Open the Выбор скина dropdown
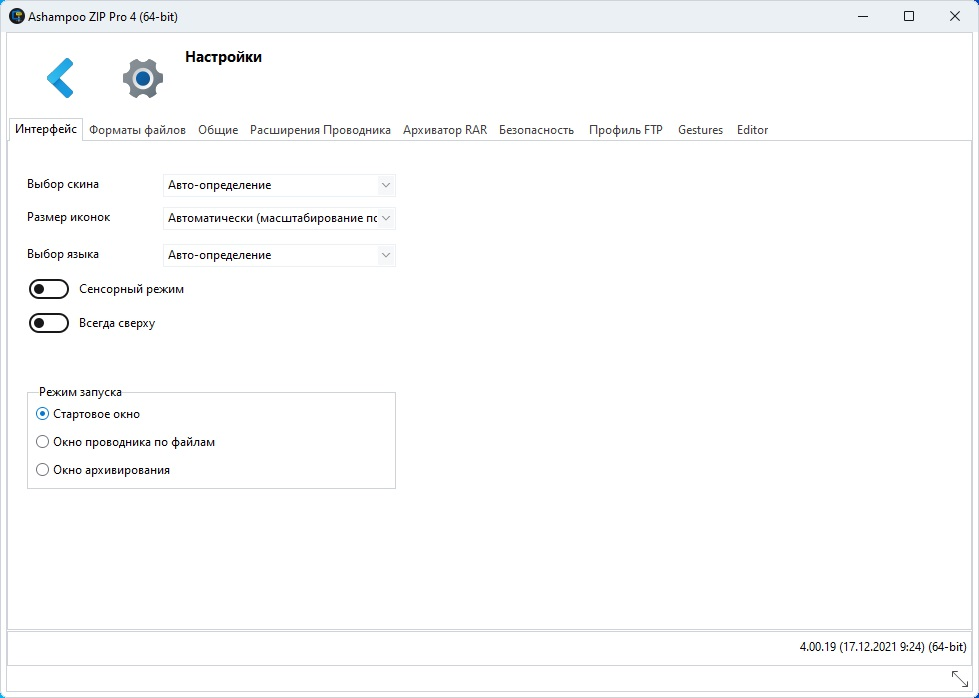 pos(279,185)
